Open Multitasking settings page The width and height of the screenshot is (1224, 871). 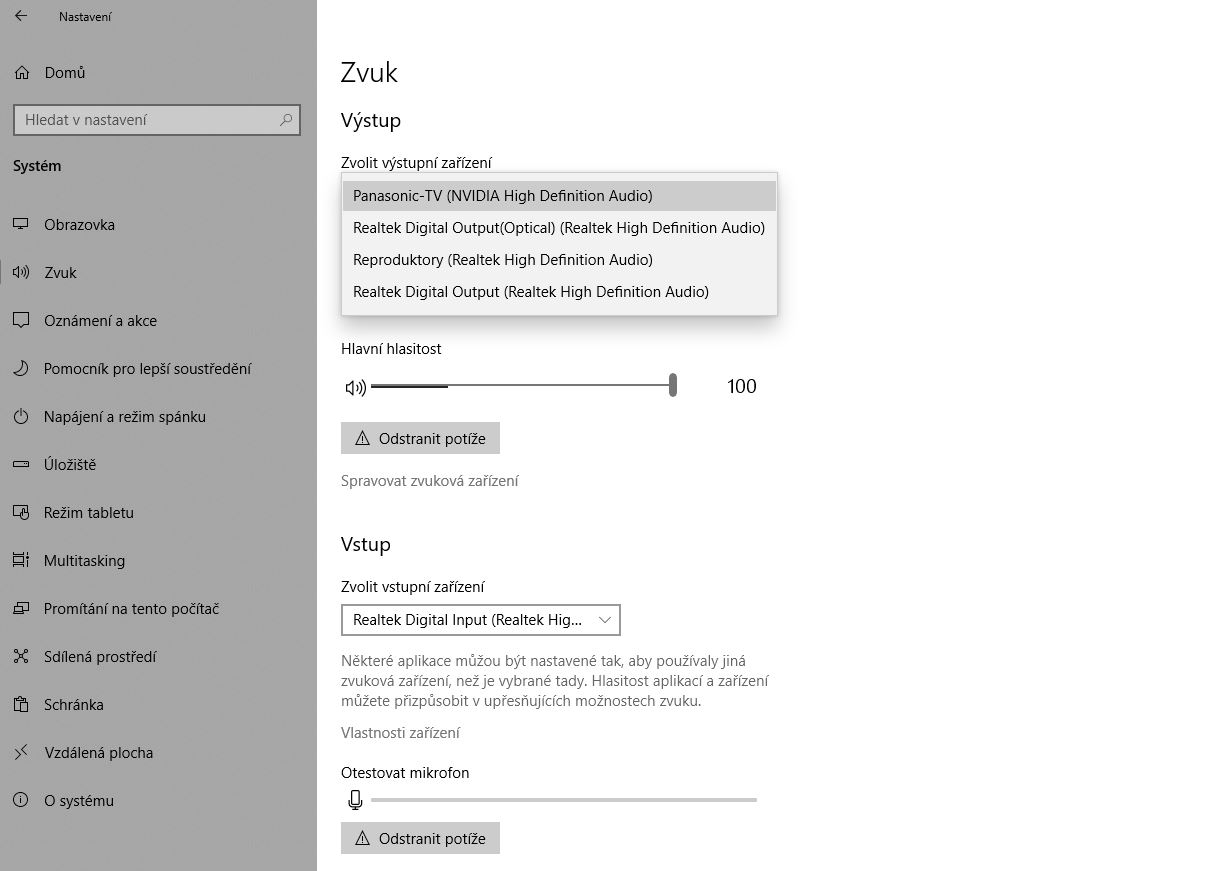pyautogui.click(x=84, y=561)
